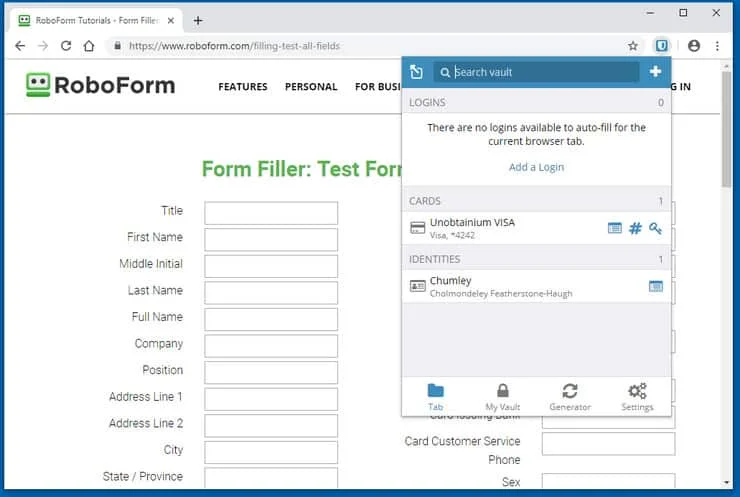Click the City input field
Screen dimensions: 740x497
coord(271,452)
